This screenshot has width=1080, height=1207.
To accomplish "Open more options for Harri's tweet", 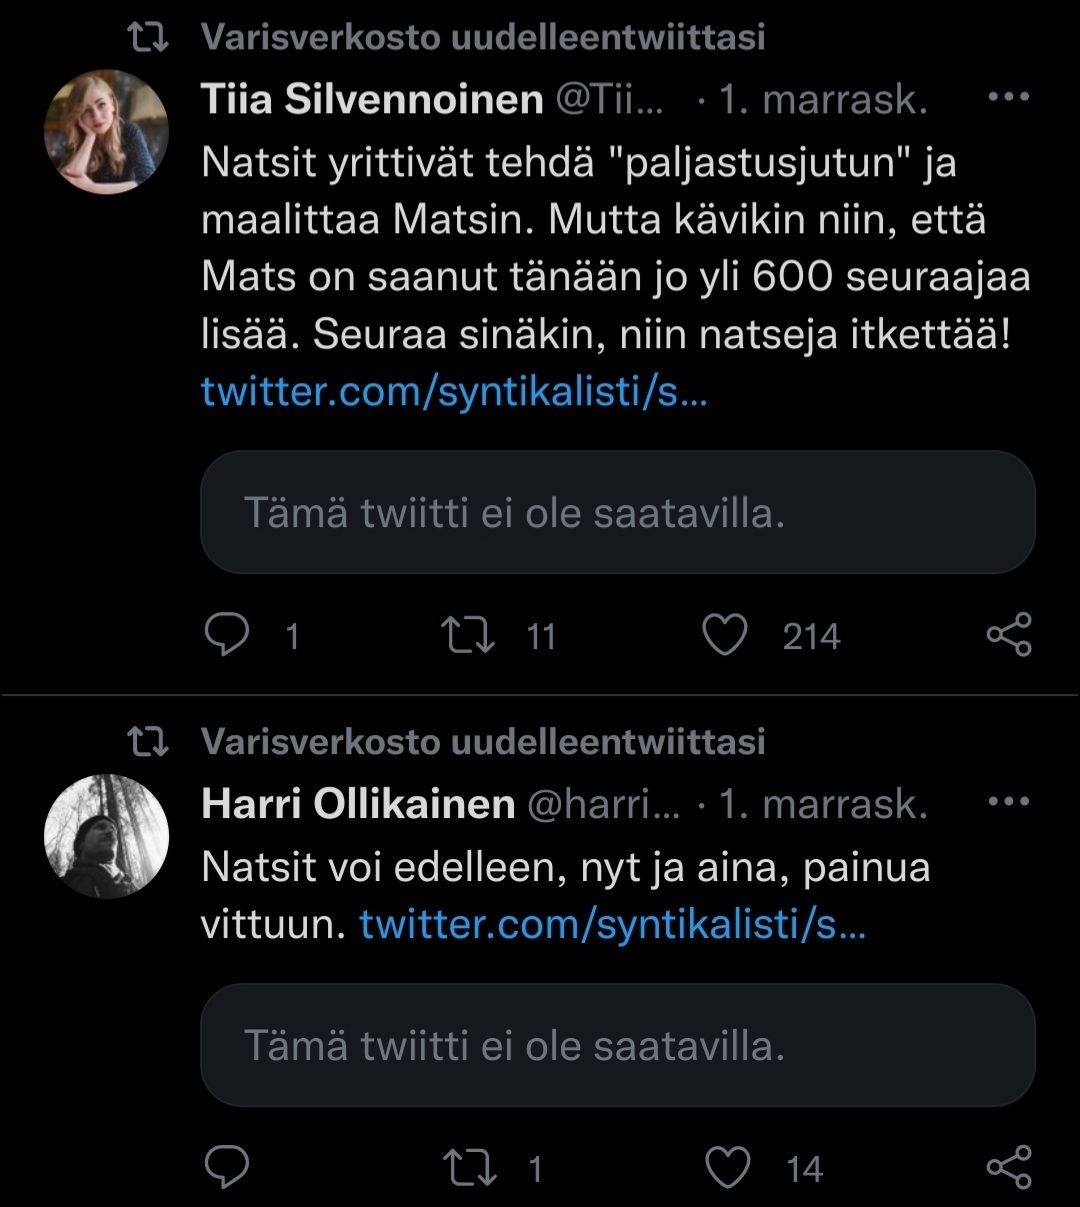I will (x=1008, y=802).
